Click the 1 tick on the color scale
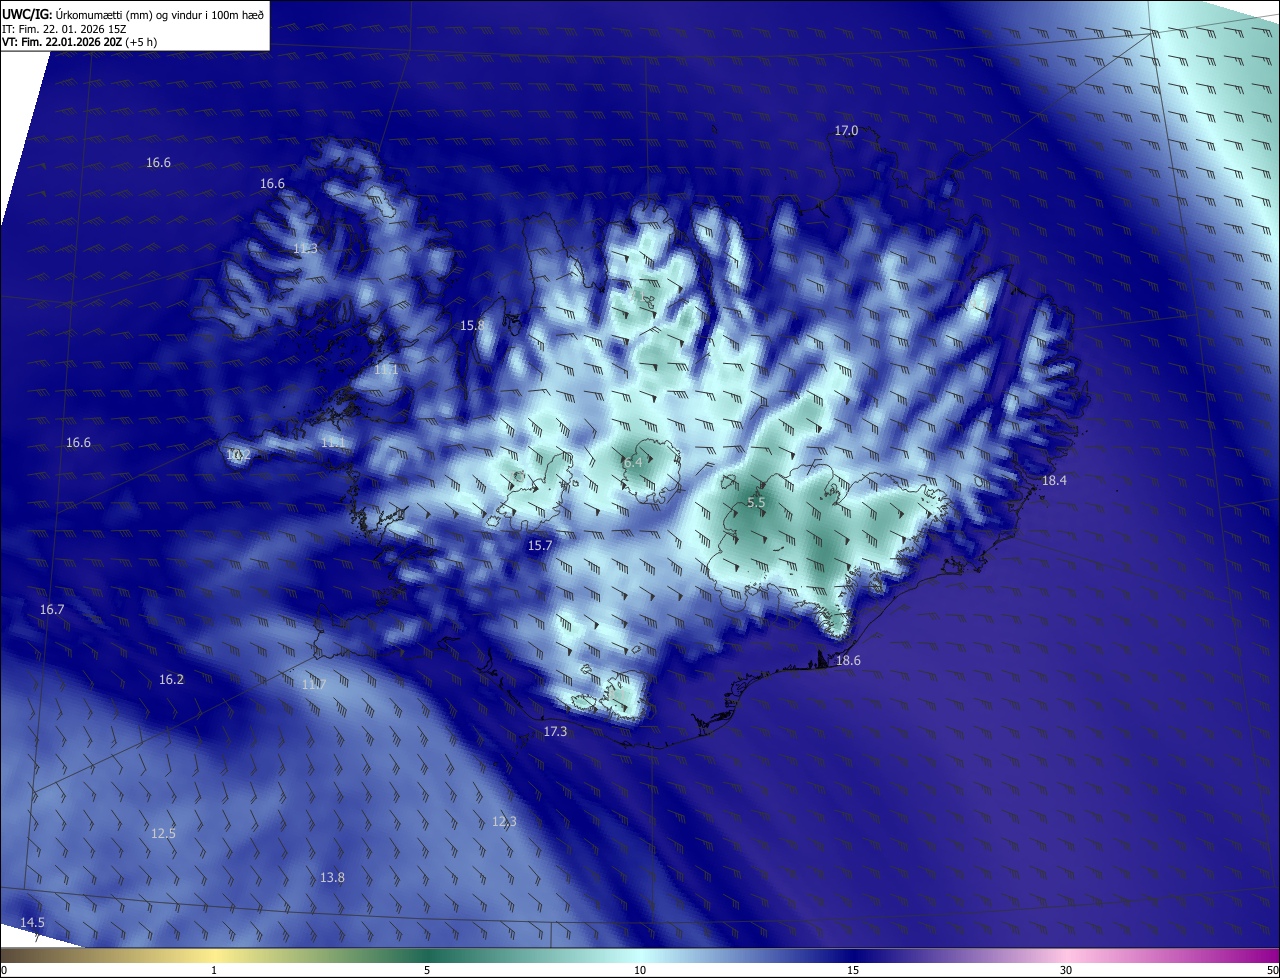Image resolution: width=1280 pixels, height=978 pixels. pos(214,970)
